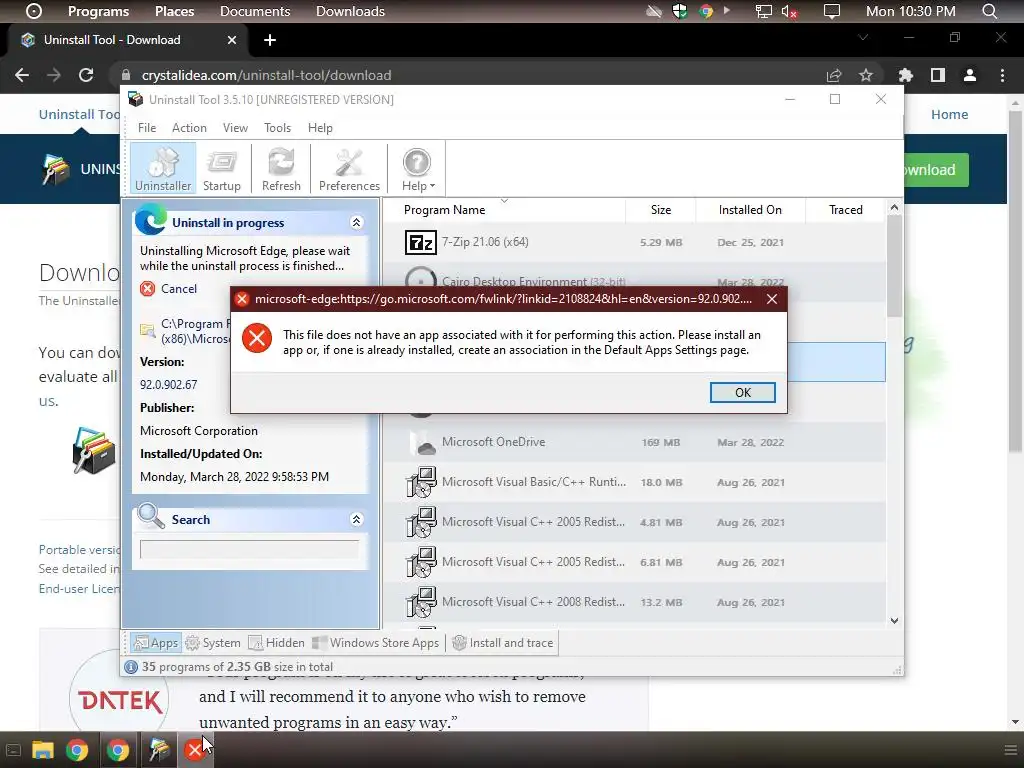Open the Chrome three-dot menu
The width and height of the screenshot is (1024, 768).
pos(1002,75)
